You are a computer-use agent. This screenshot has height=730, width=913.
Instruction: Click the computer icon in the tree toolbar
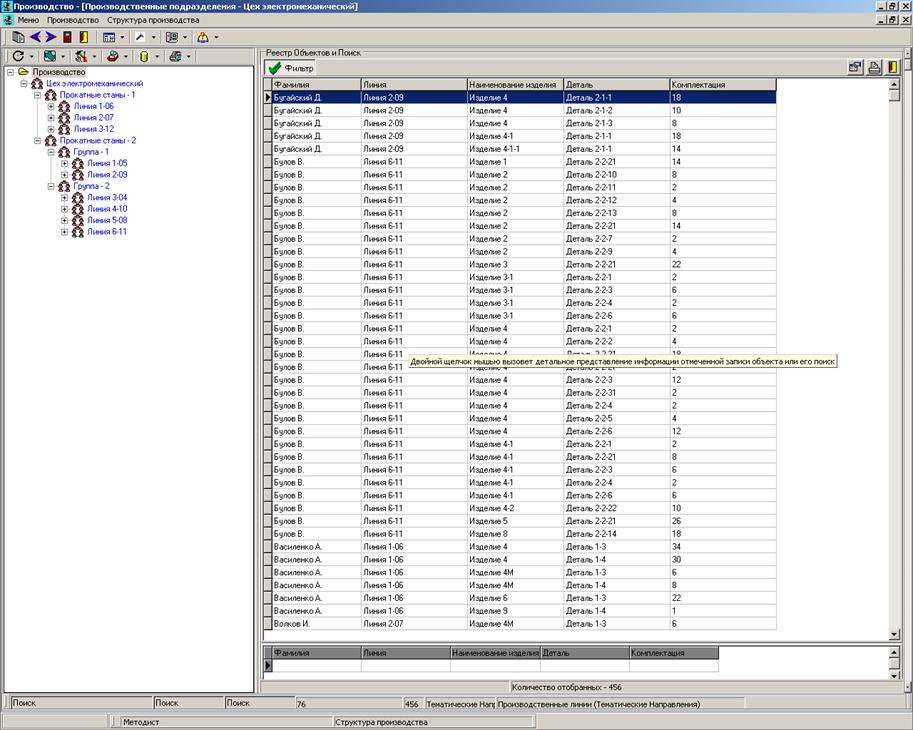175,56
